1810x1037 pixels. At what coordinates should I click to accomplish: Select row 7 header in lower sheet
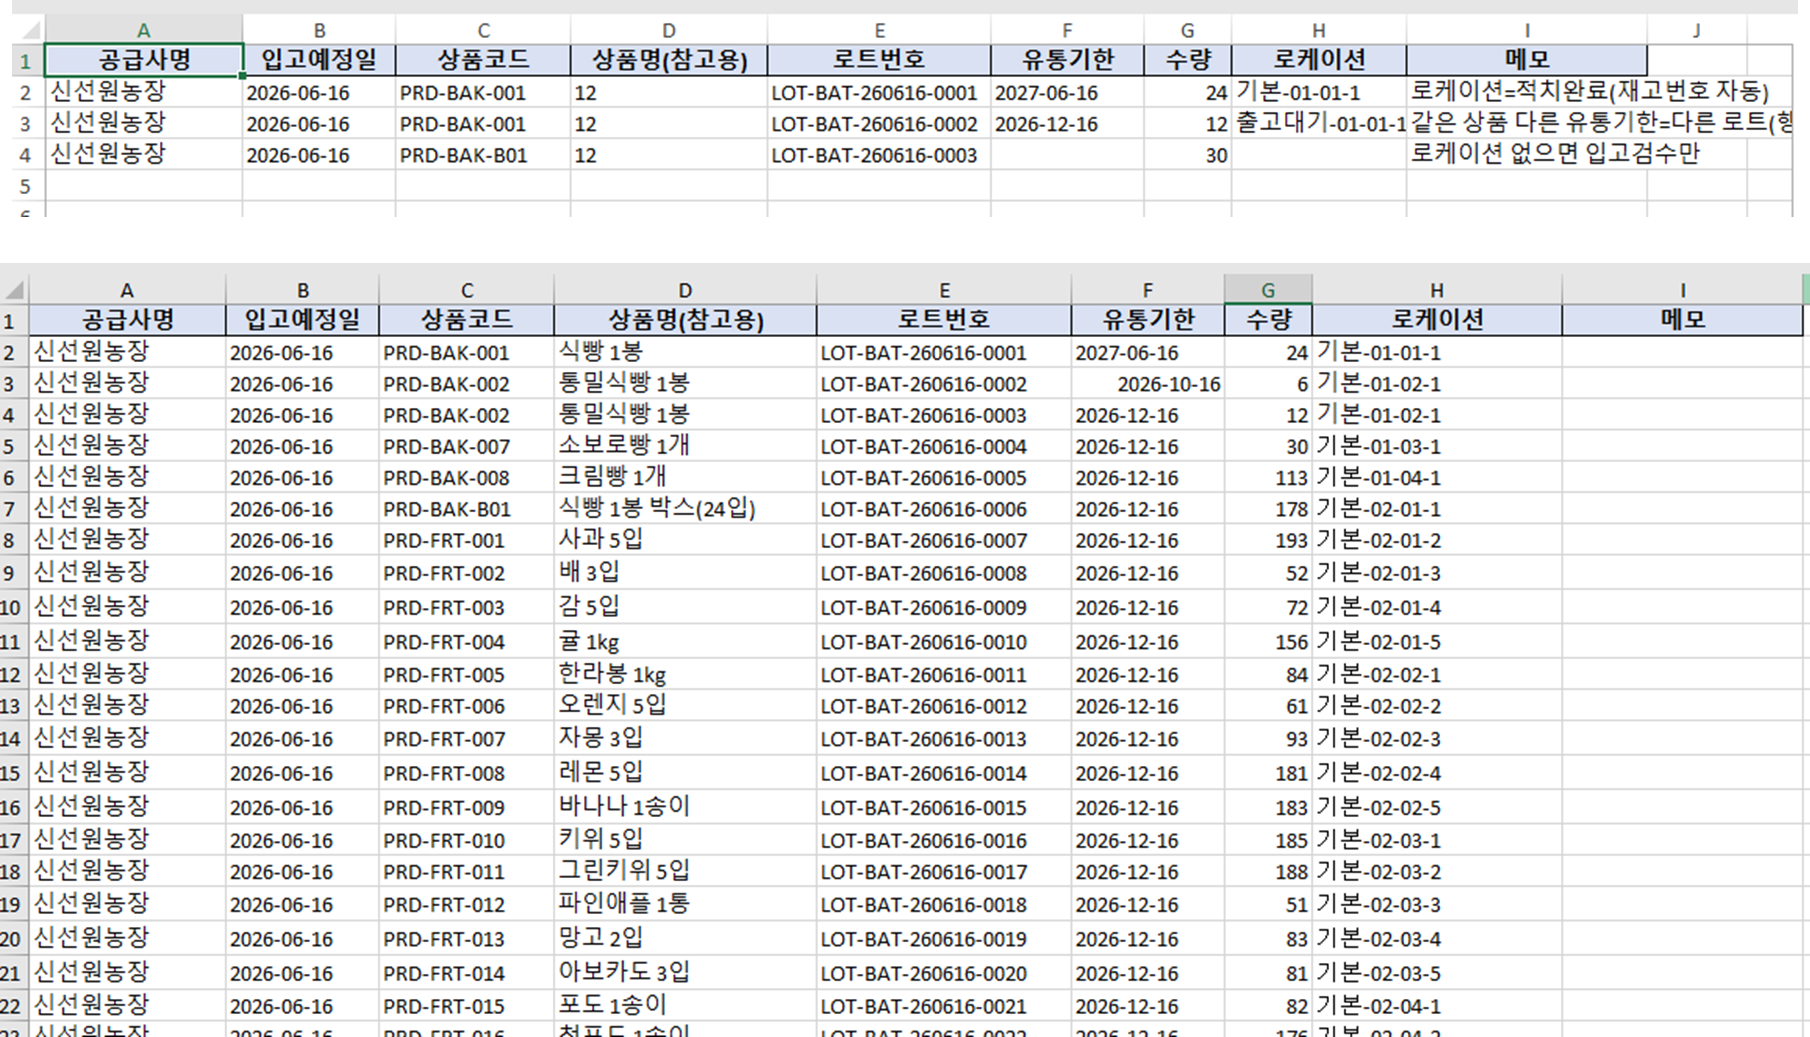click(13, 509)
